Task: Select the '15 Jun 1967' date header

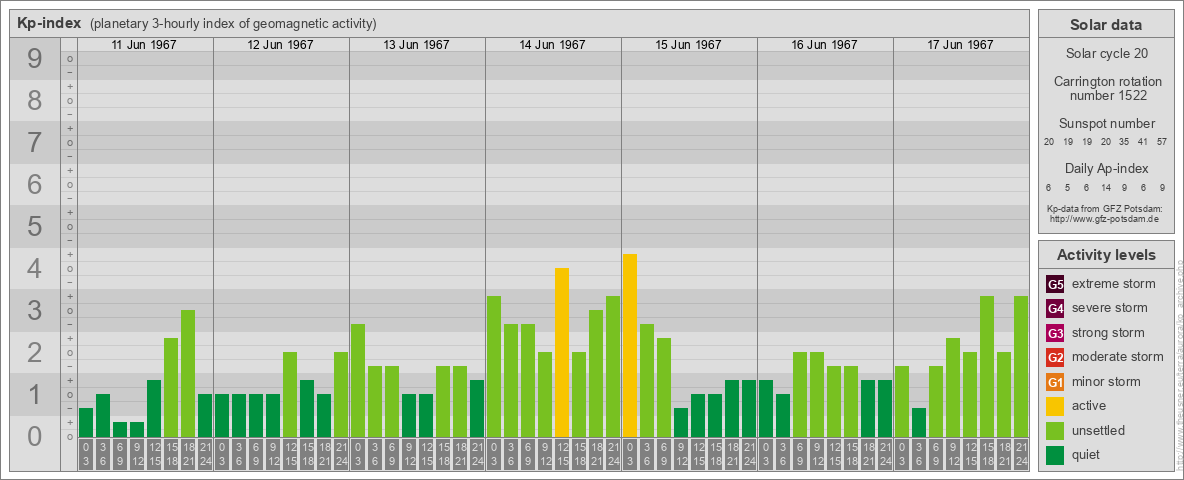Action: click(x=688, y=45)
